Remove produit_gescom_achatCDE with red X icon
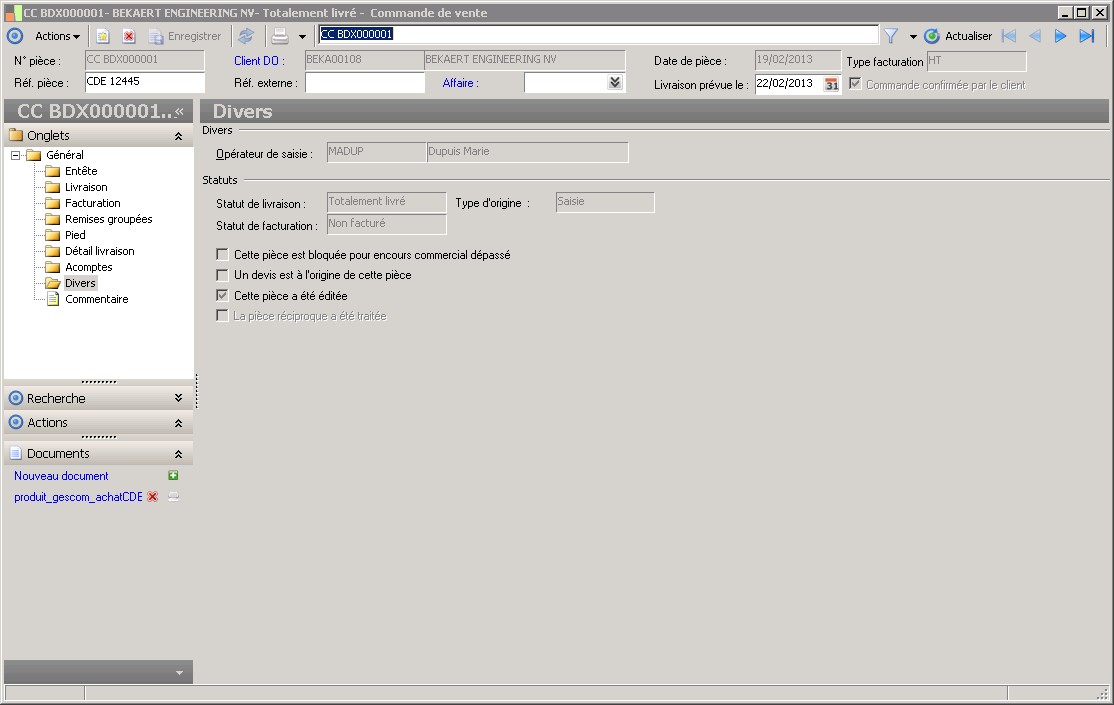The height and width of the screenshot is (705, 1114). [152, 497]
